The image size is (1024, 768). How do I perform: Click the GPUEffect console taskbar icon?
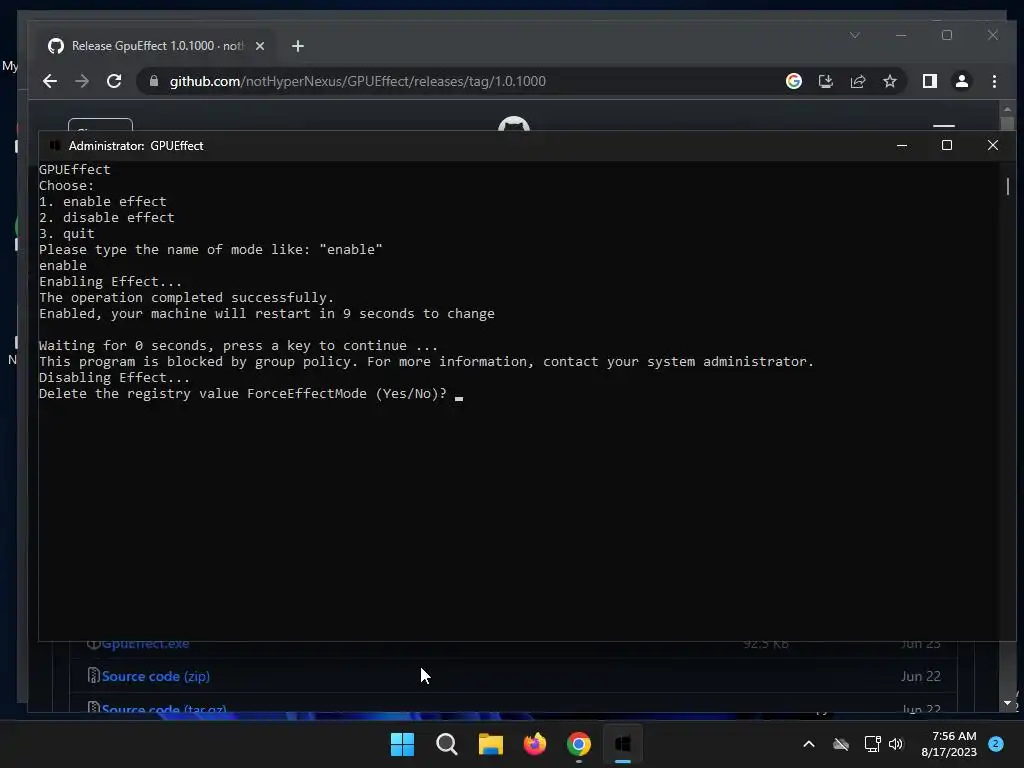(622, 744)
